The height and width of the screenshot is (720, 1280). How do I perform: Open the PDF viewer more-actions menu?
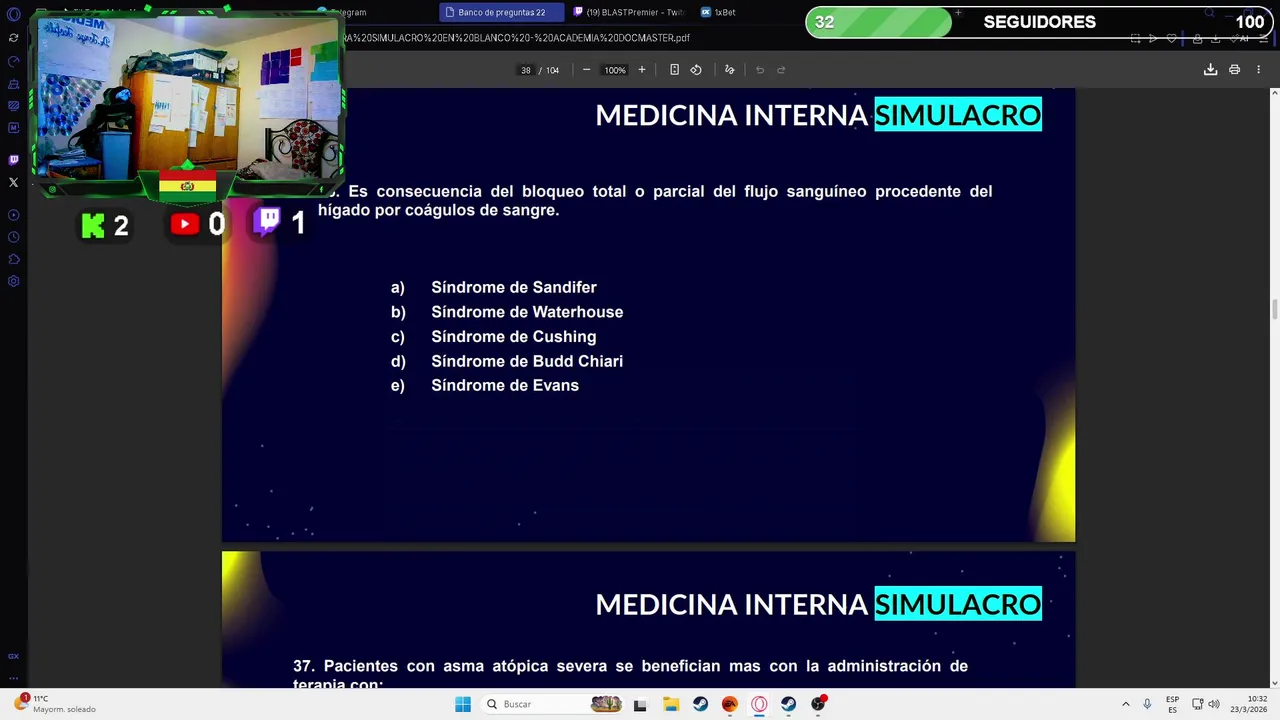1259,70
